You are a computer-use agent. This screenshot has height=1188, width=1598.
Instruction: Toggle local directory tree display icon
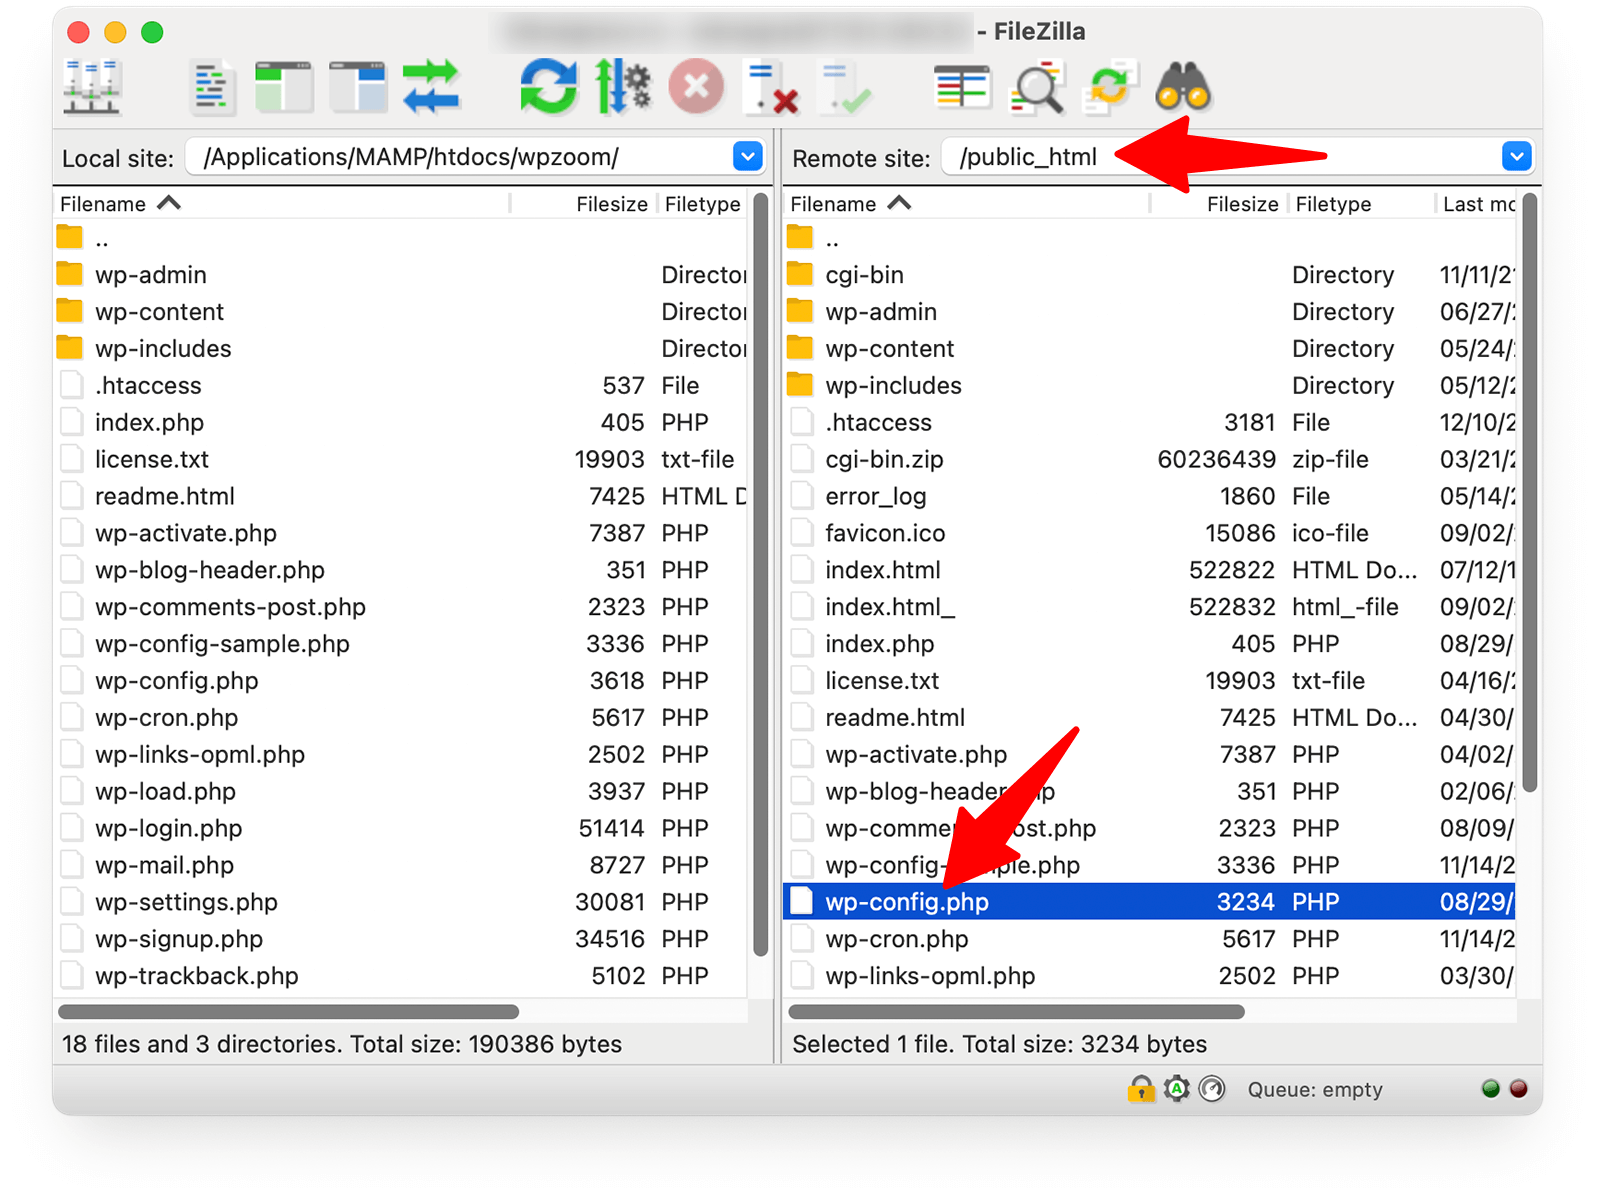click(284, 87)
